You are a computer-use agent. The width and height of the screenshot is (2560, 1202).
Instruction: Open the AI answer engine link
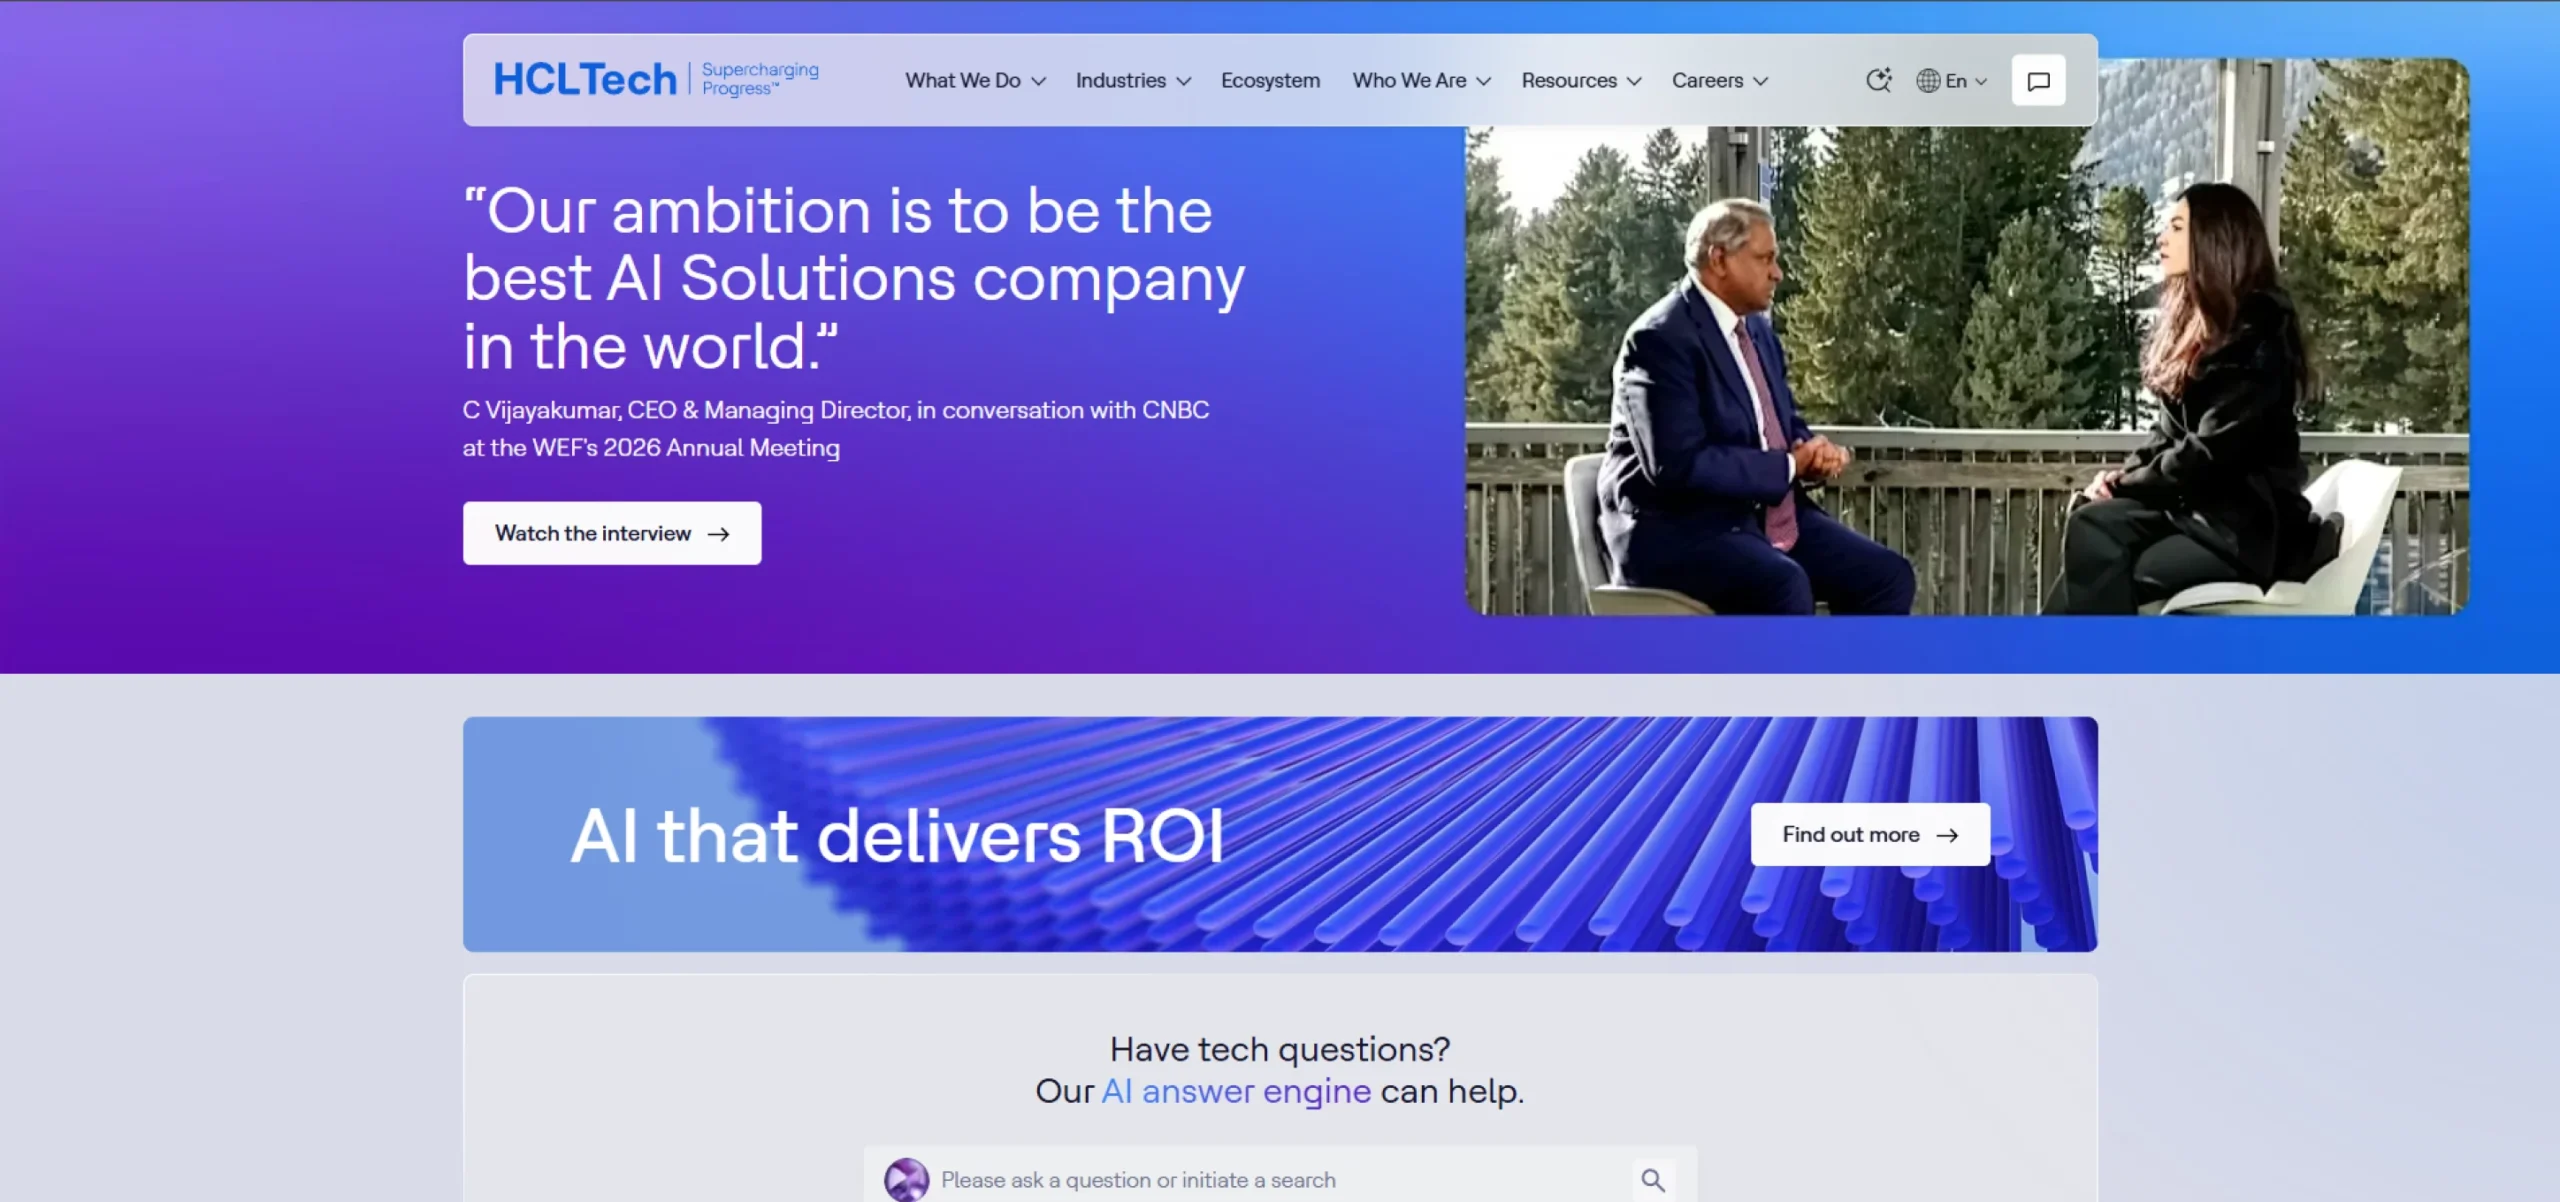[1236, 1091]
